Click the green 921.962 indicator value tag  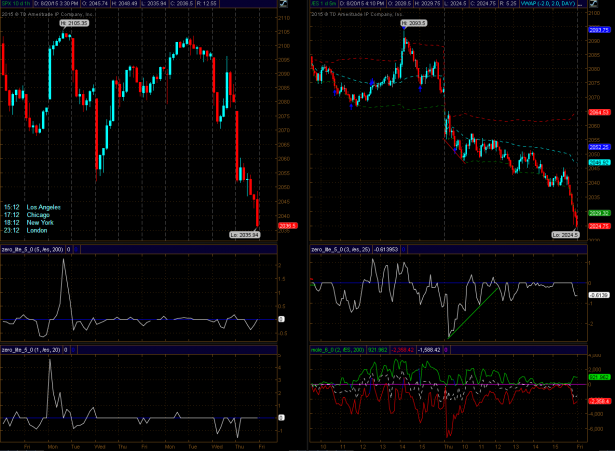point(599,377)
